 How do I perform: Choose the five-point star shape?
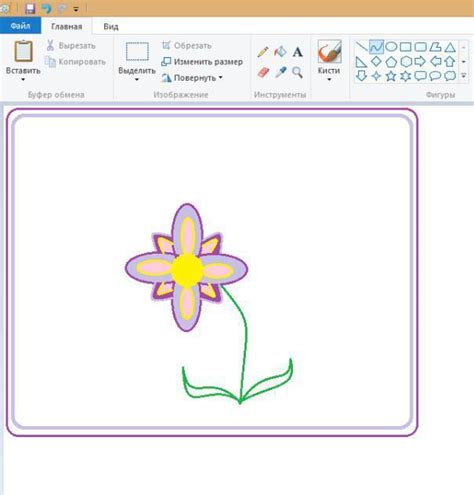pyautogui.click(x=391, y=76)
